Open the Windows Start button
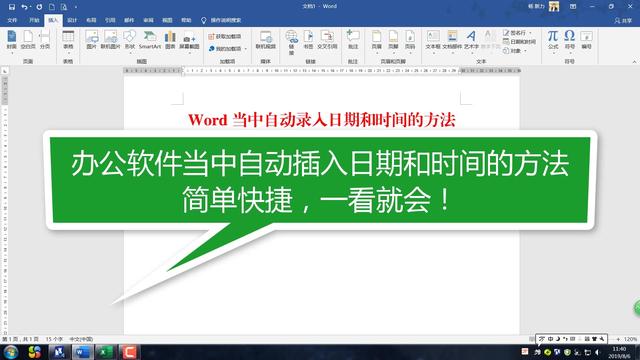Viewport: 640px width, 360px height. pos(11,352)
